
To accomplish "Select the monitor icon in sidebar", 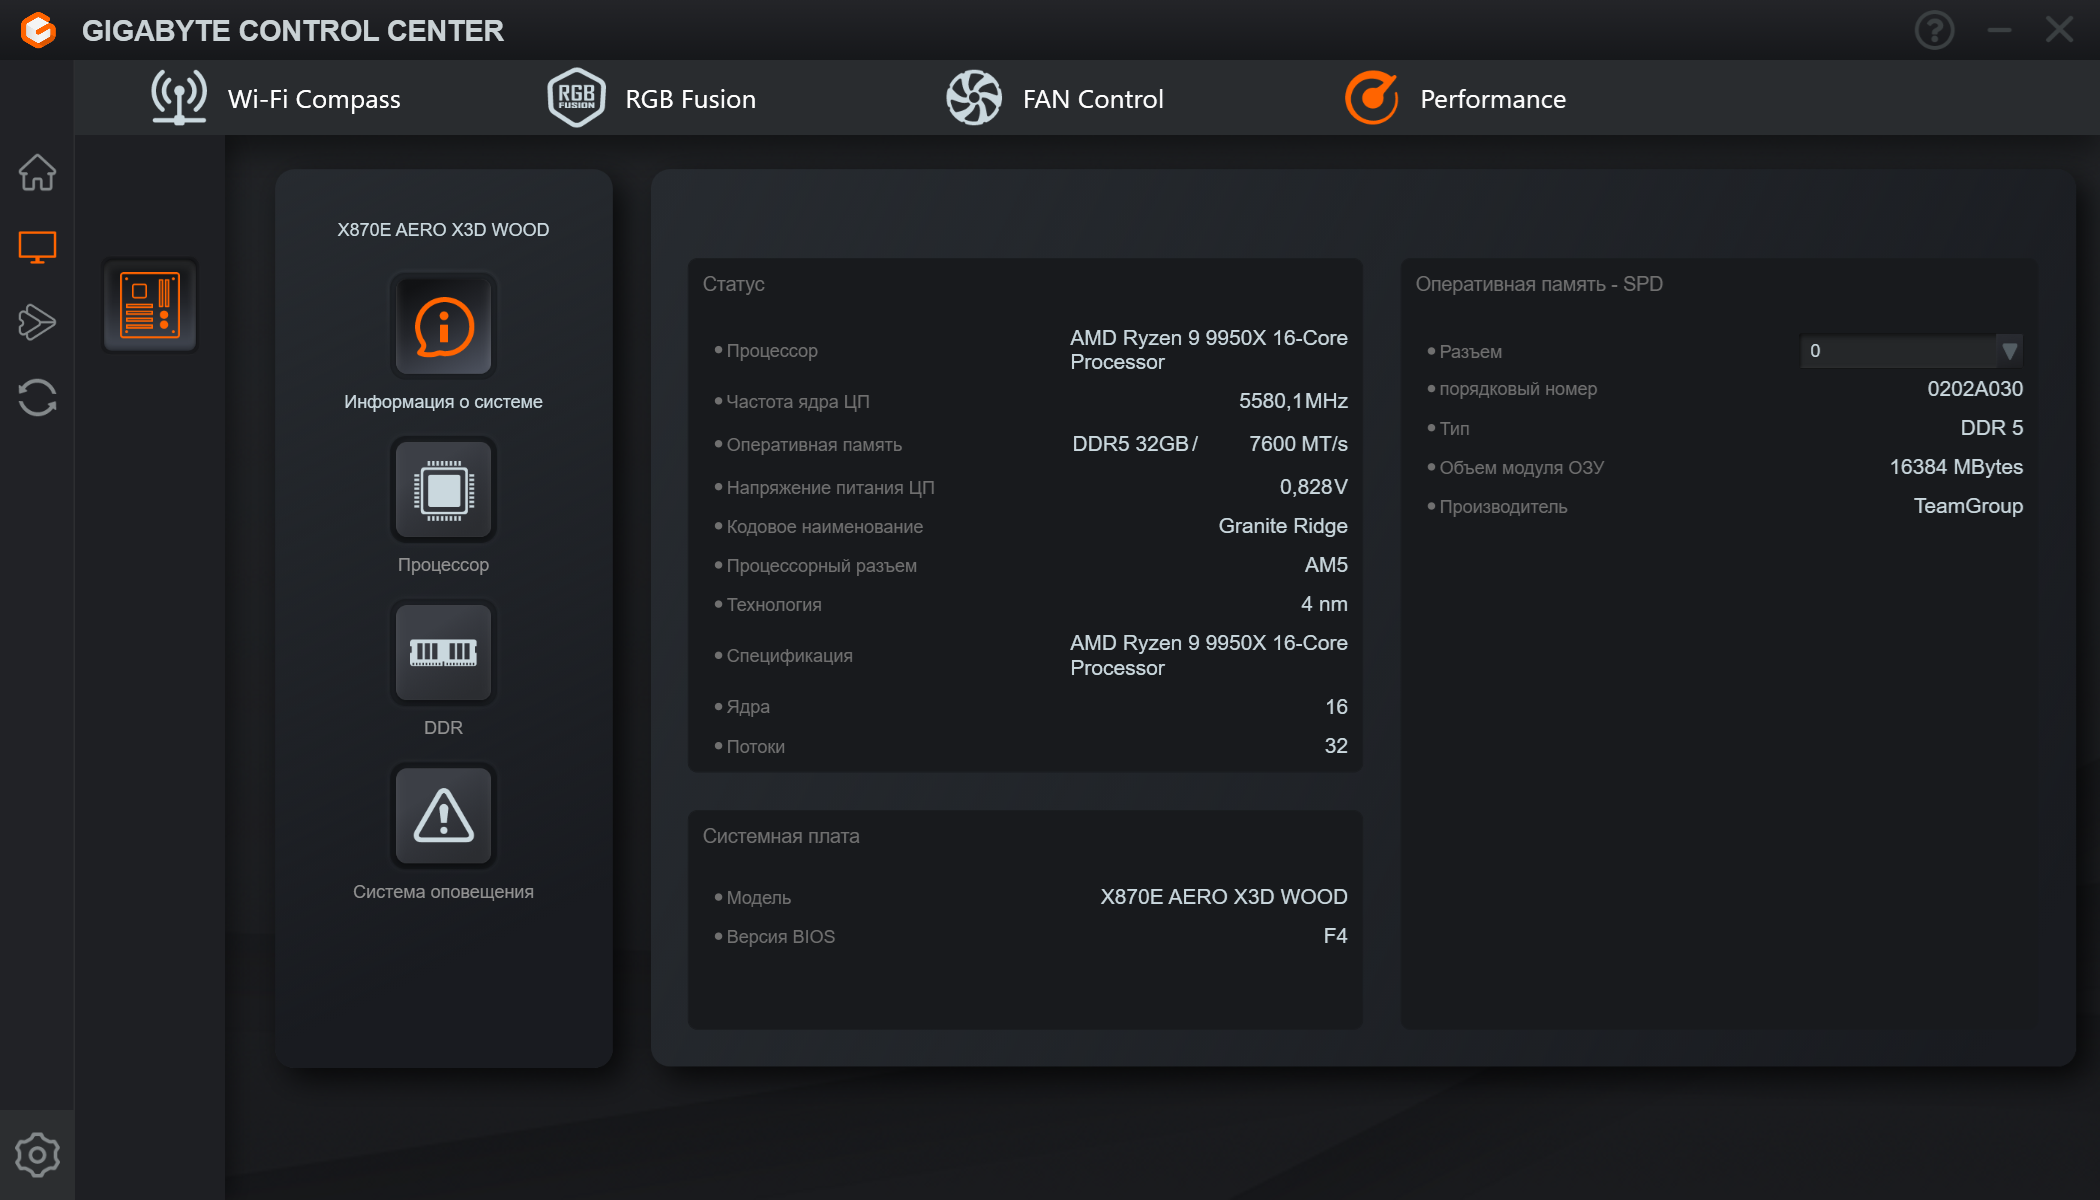I will 37,247.
